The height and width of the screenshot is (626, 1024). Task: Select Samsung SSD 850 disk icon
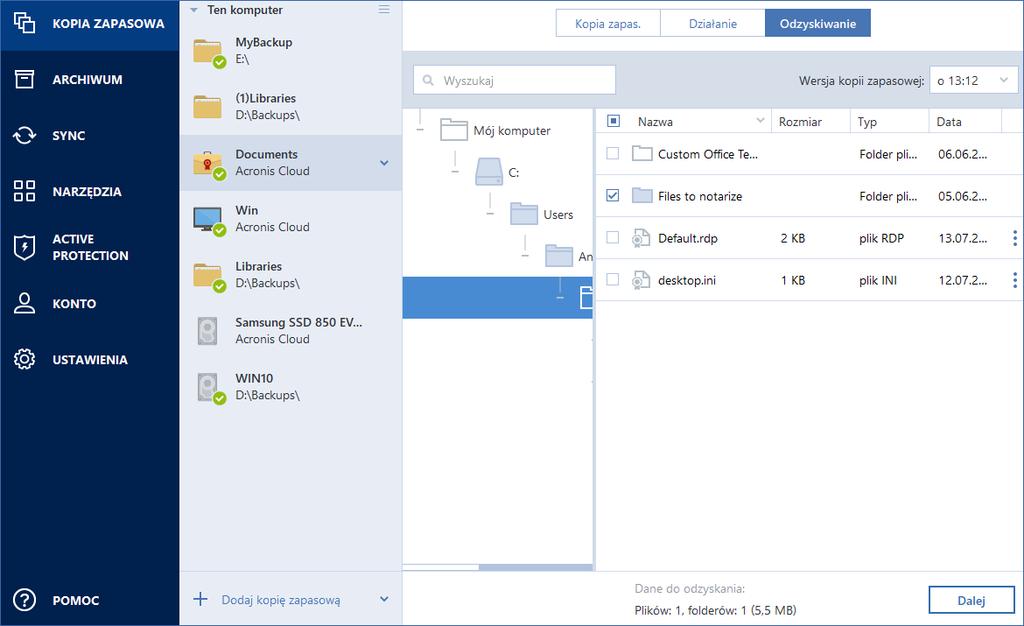pos(207,331)
